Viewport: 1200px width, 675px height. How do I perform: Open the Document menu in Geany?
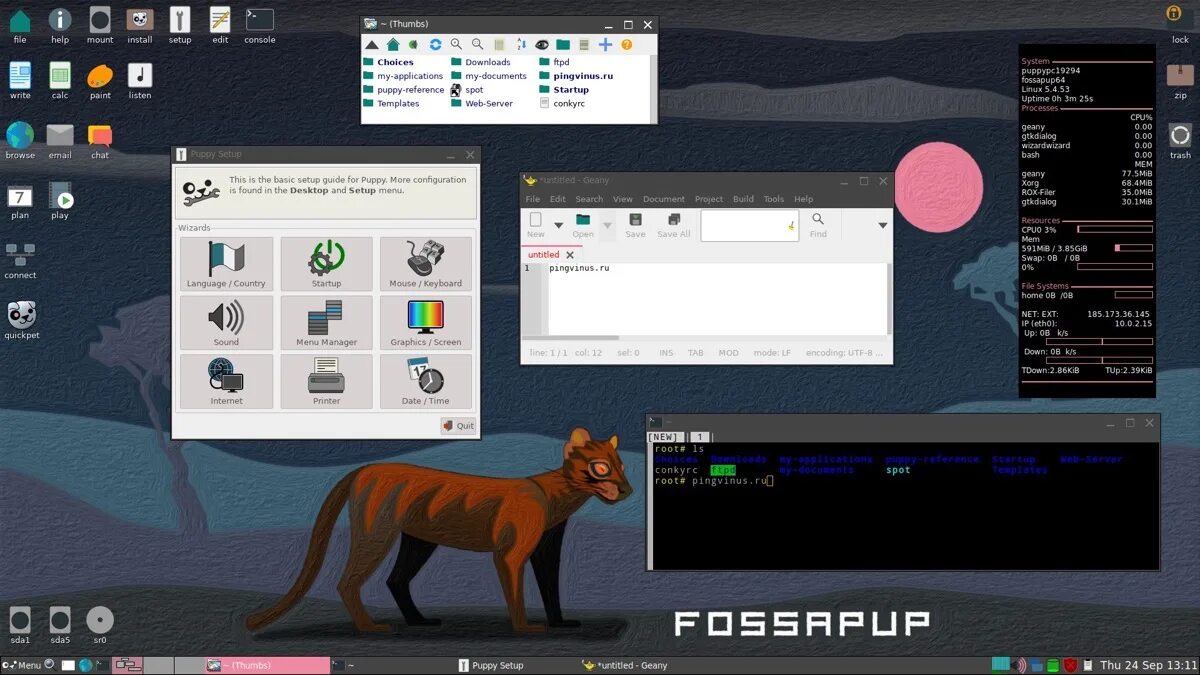tap(664, 199)
